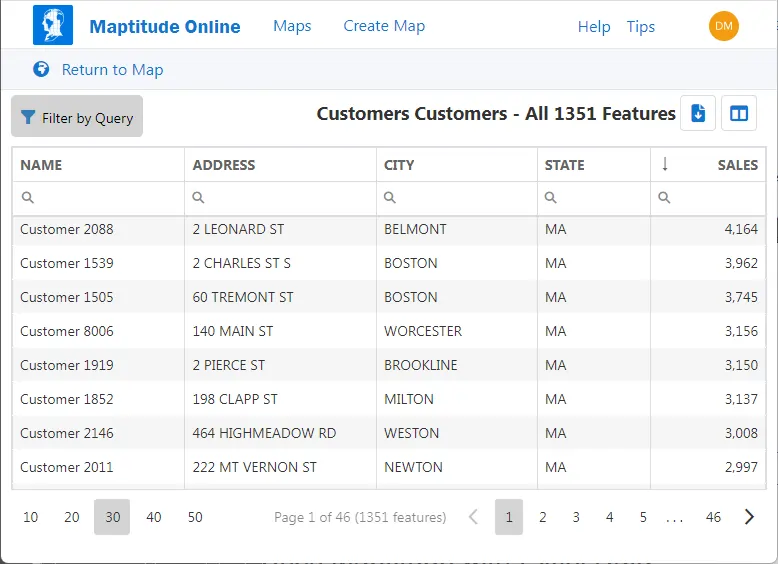Screen dimensions: 778x564
Task: Click the NAME column filter field
Action: coord(106,198)
